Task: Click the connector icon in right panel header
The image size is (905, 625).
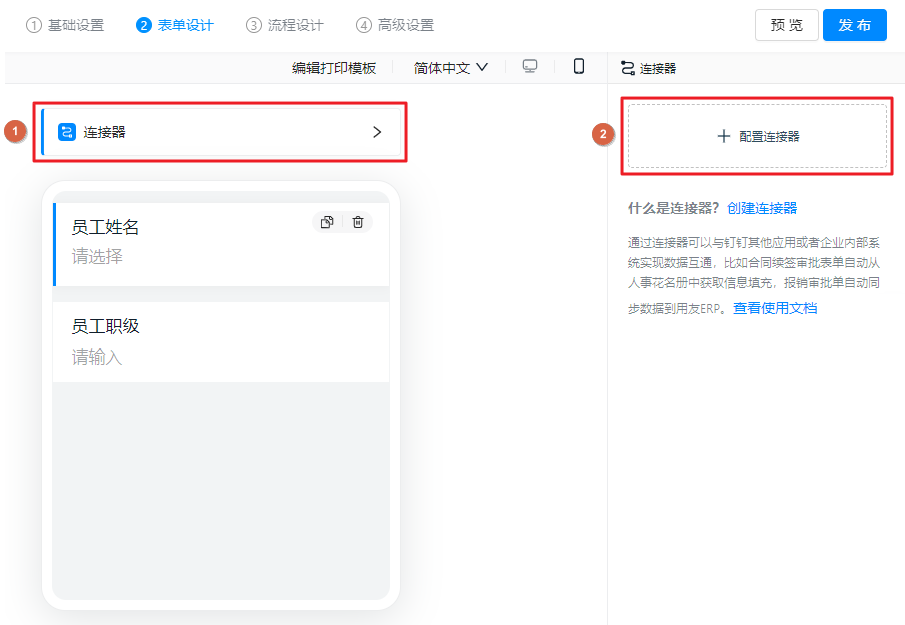Action: click(628, 66)
